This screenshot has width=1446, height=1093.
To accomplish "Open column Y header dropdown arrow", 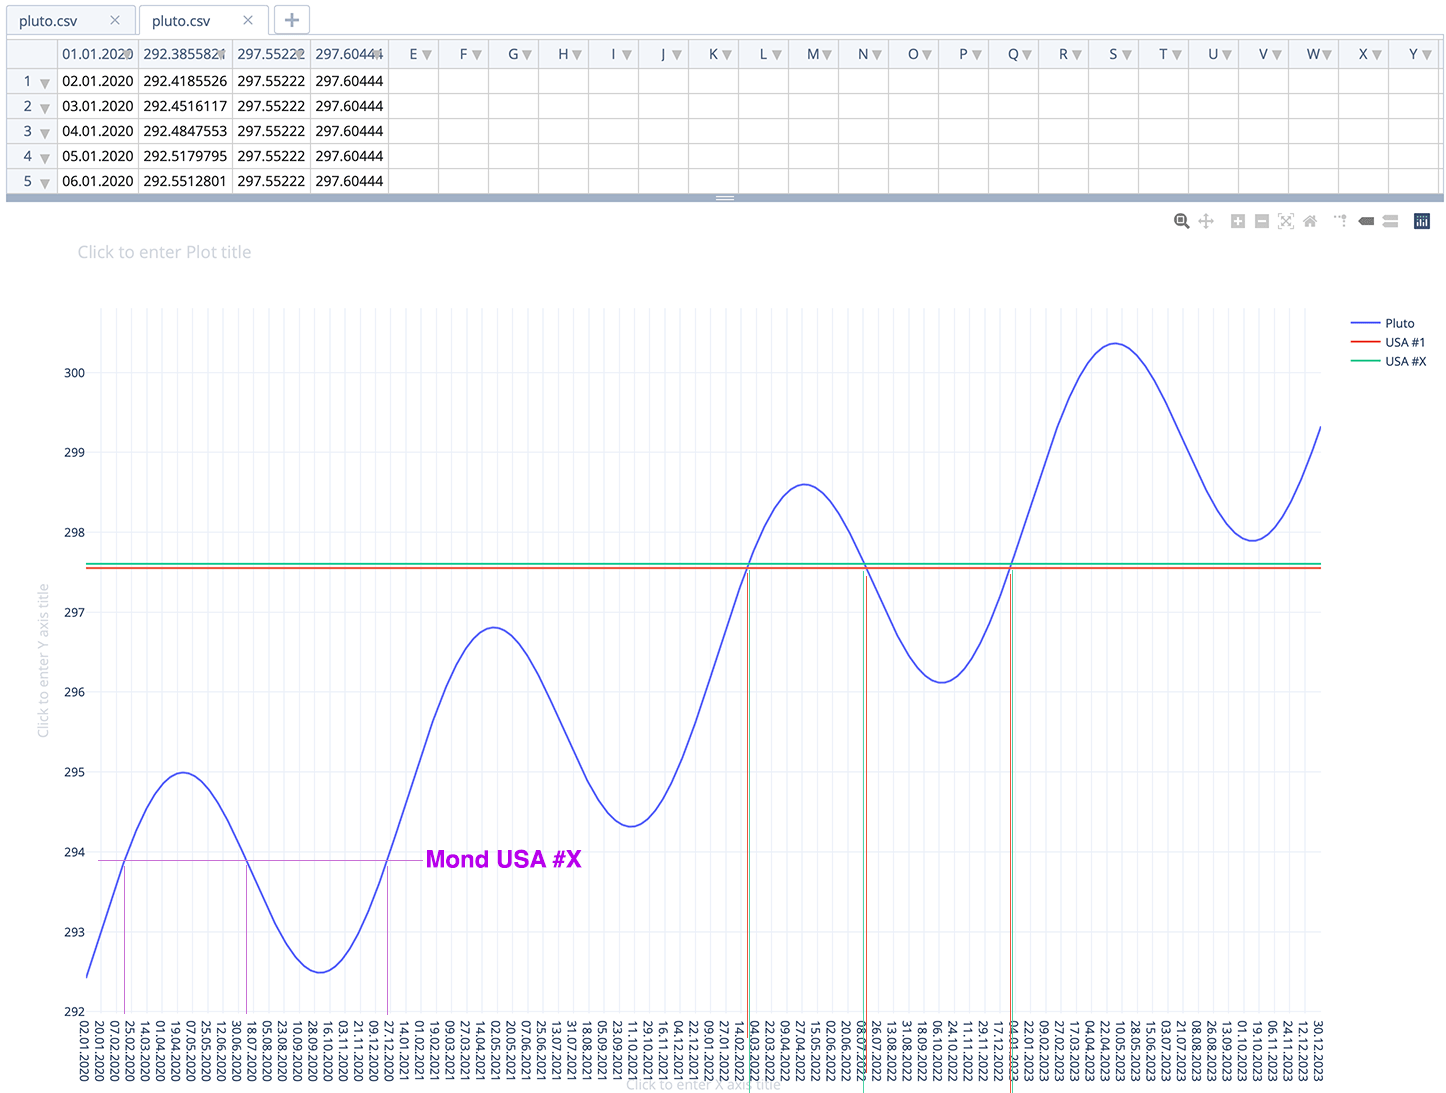I will [x=1427, y=55].
